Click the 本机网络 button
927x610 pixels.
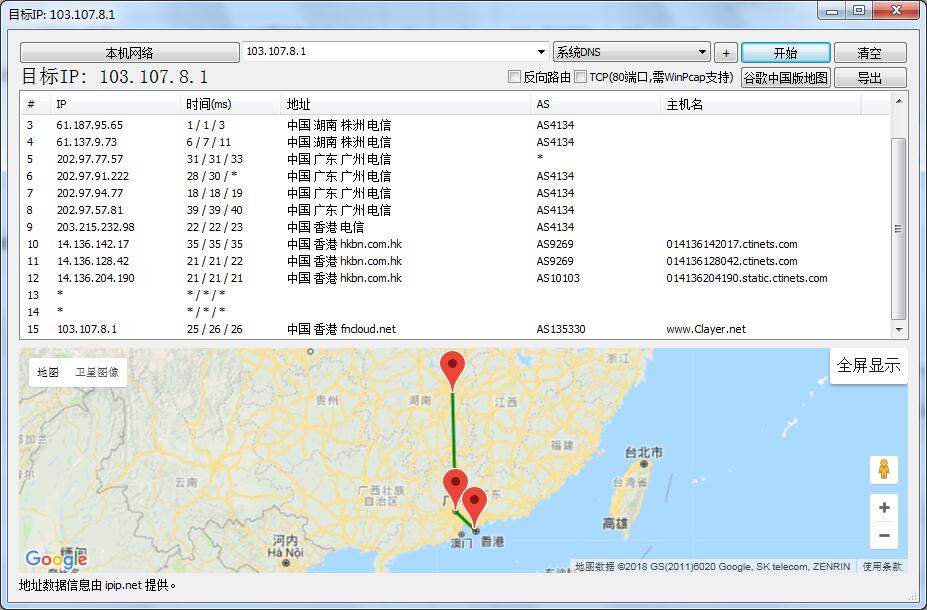(129, 53)
